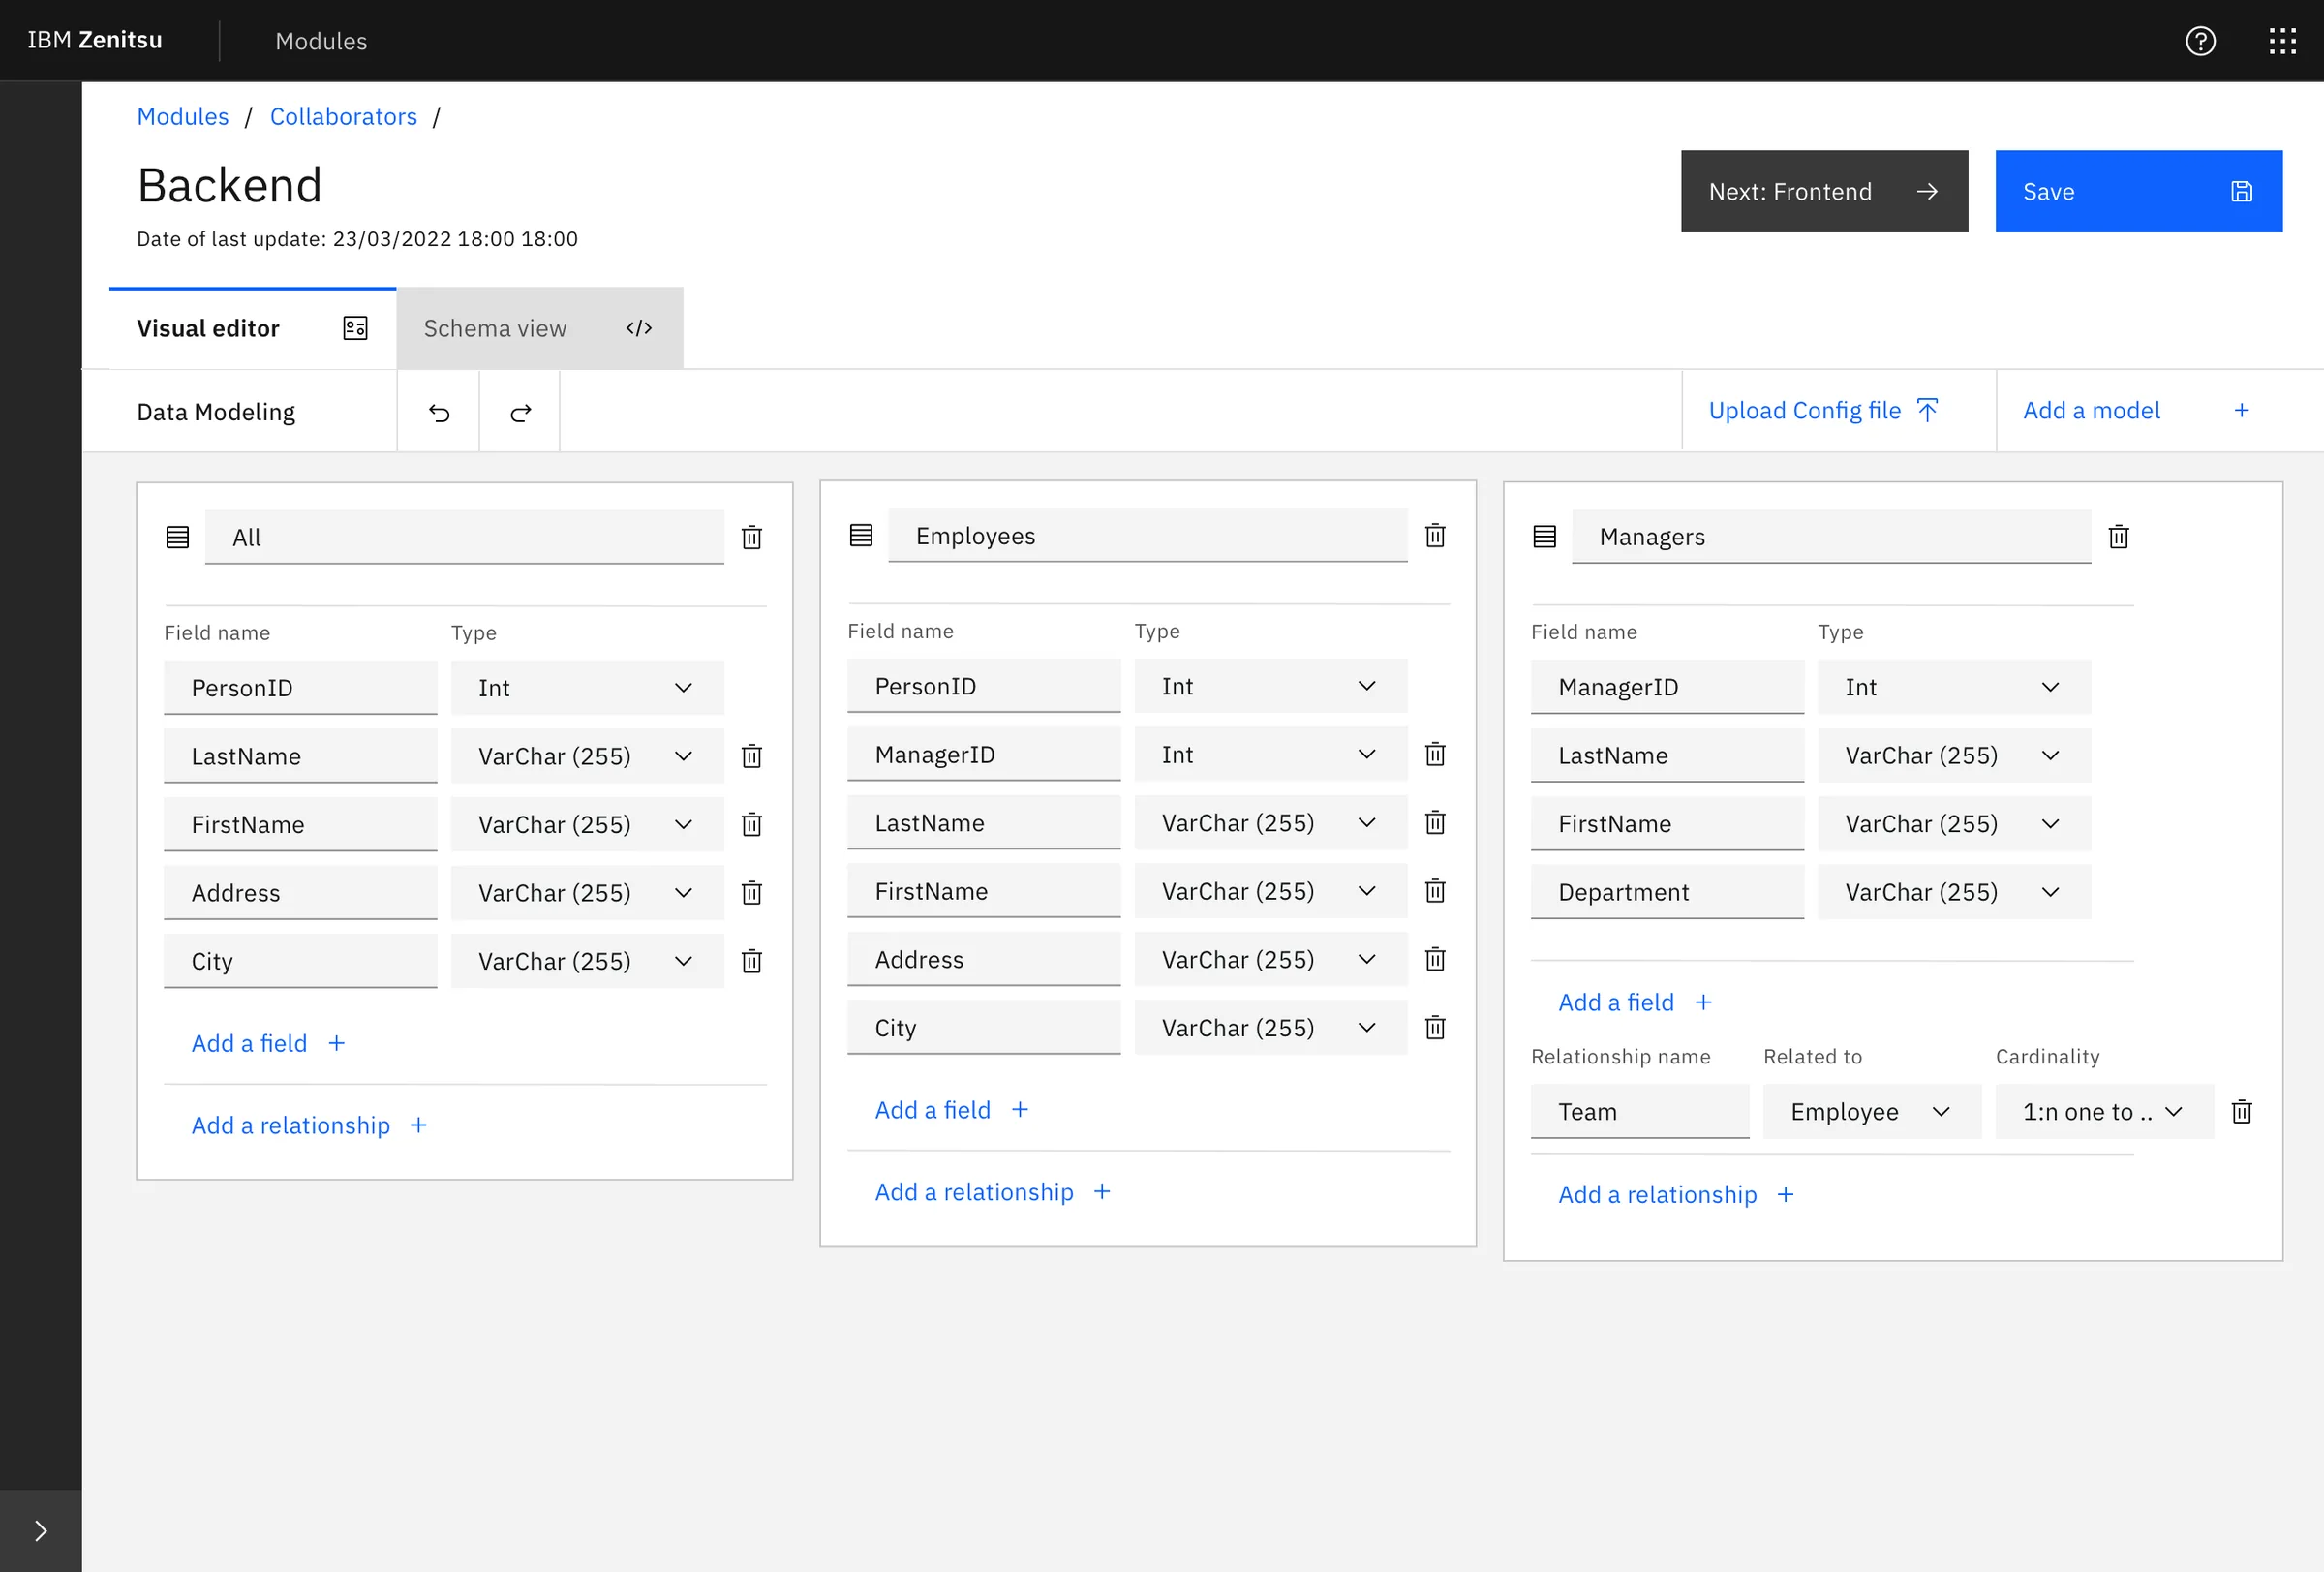Change PersonID type in All model
2324x1572 pixels.
tap(586, 688)
